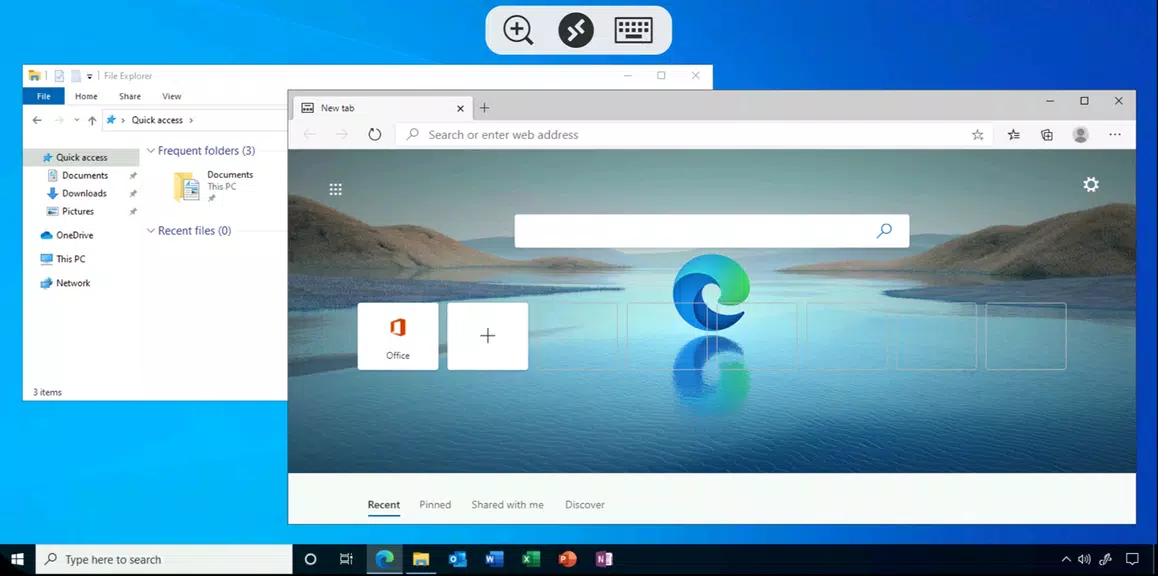Open Outlook from the taskbar
This screenshot has width=1158, height=576.
pos(457,559)
